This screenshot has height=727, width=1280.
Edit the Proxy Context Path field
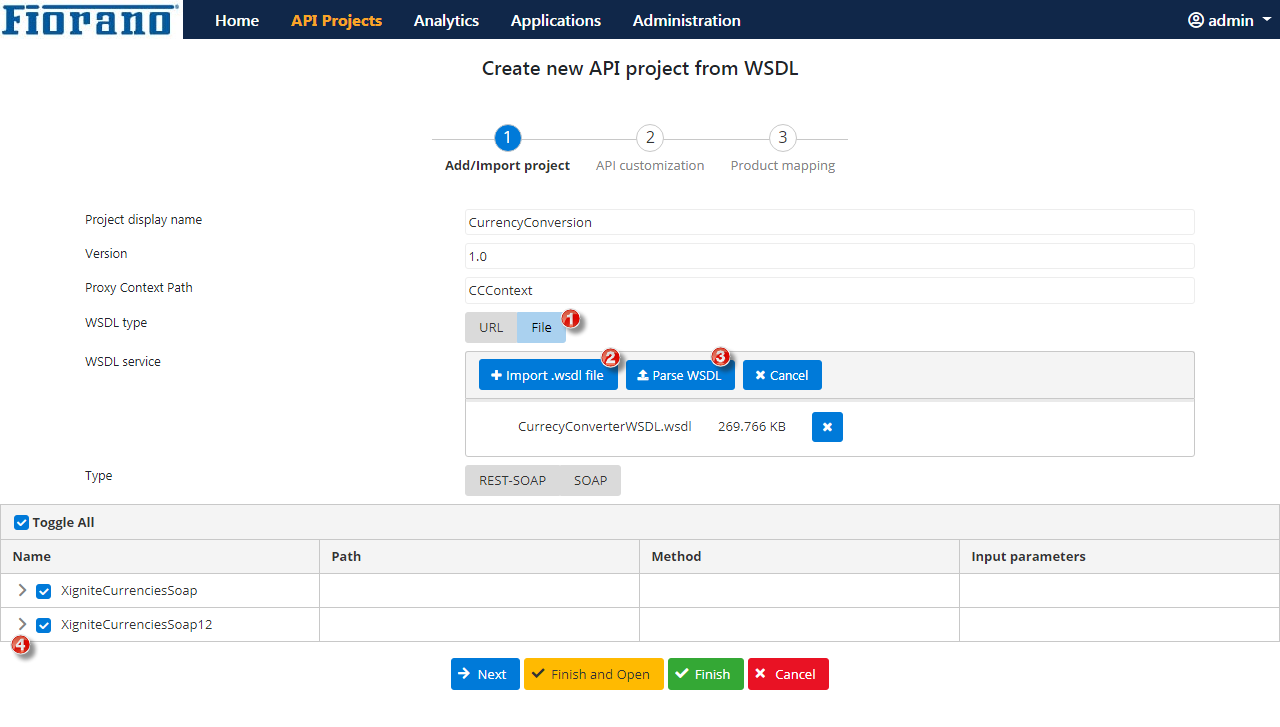pos(830,290)
